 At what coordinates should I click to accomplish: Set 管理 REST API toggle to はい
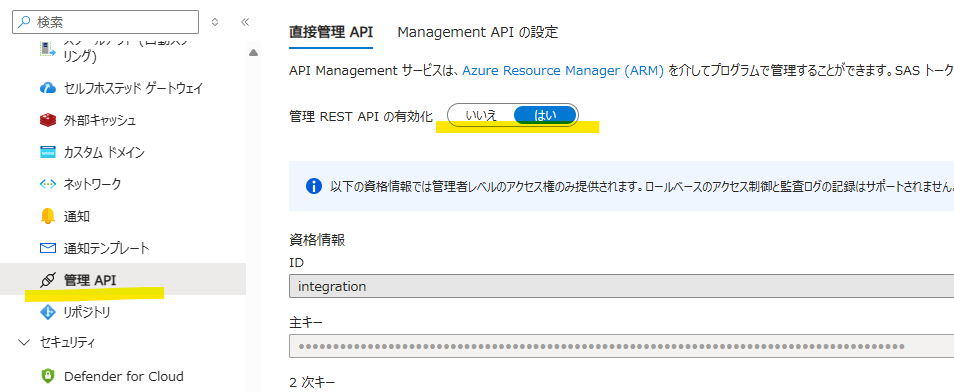click(545, 115)
